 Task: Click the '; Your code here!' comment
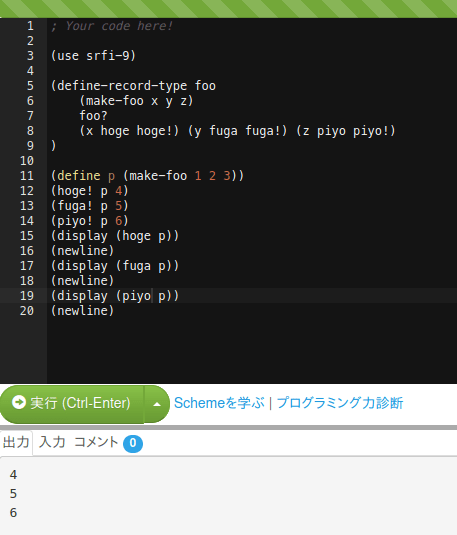click(112, 26)
